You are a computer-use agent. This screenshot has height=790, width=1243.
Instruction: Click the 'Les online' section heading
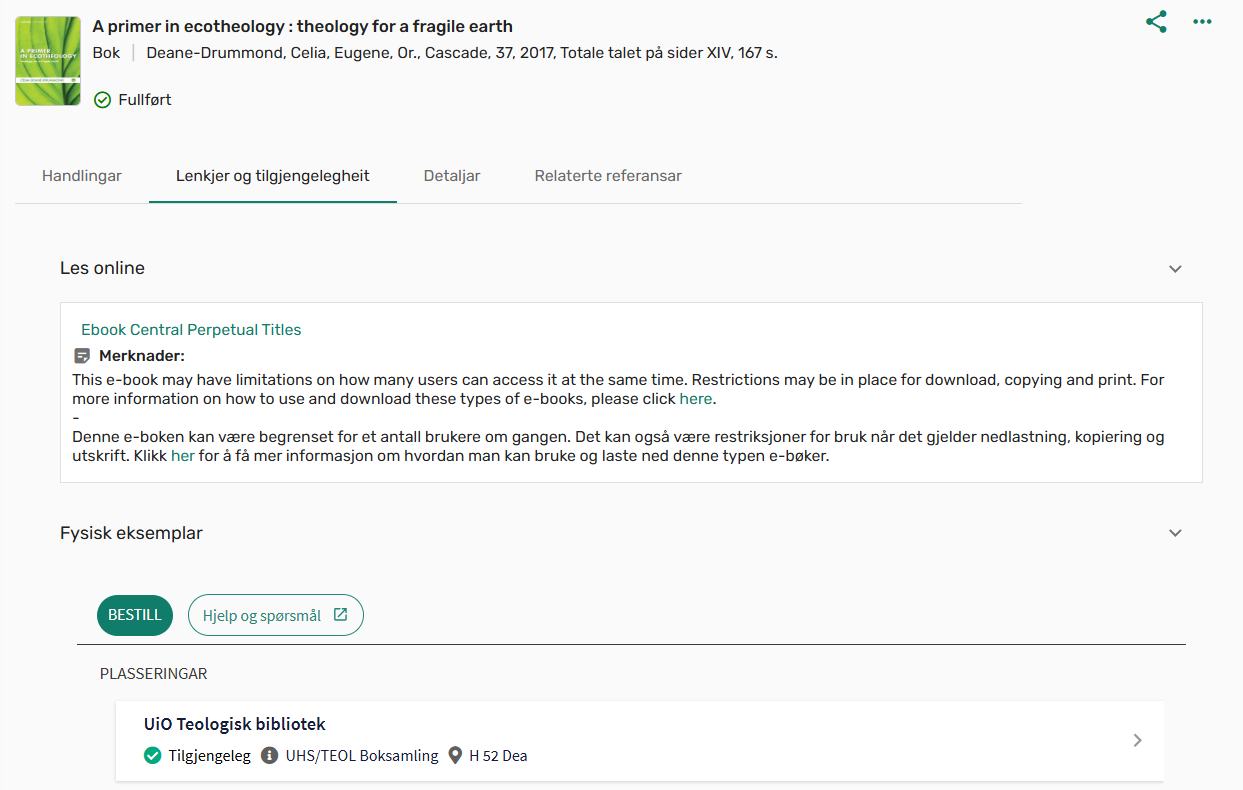103,268
